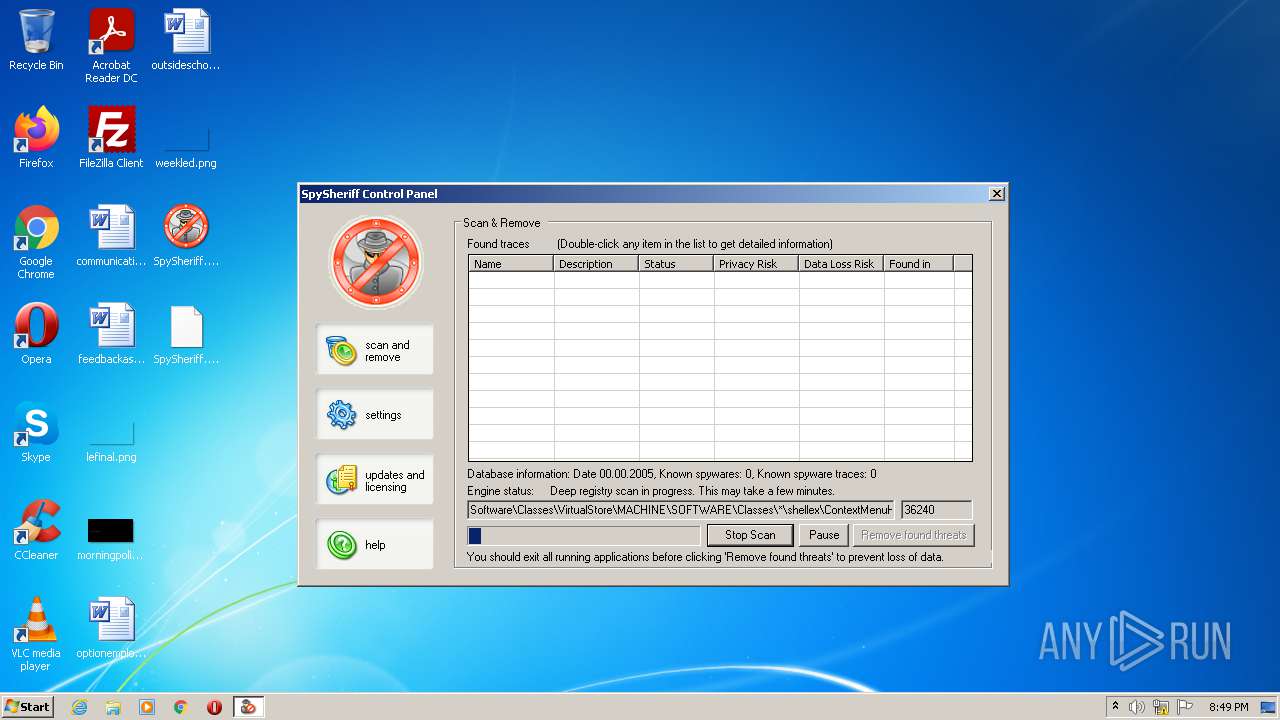The image size is (1280, 720).
Task: Select the blank SpySheriff file icon
Action: click(x=186, y=334)
